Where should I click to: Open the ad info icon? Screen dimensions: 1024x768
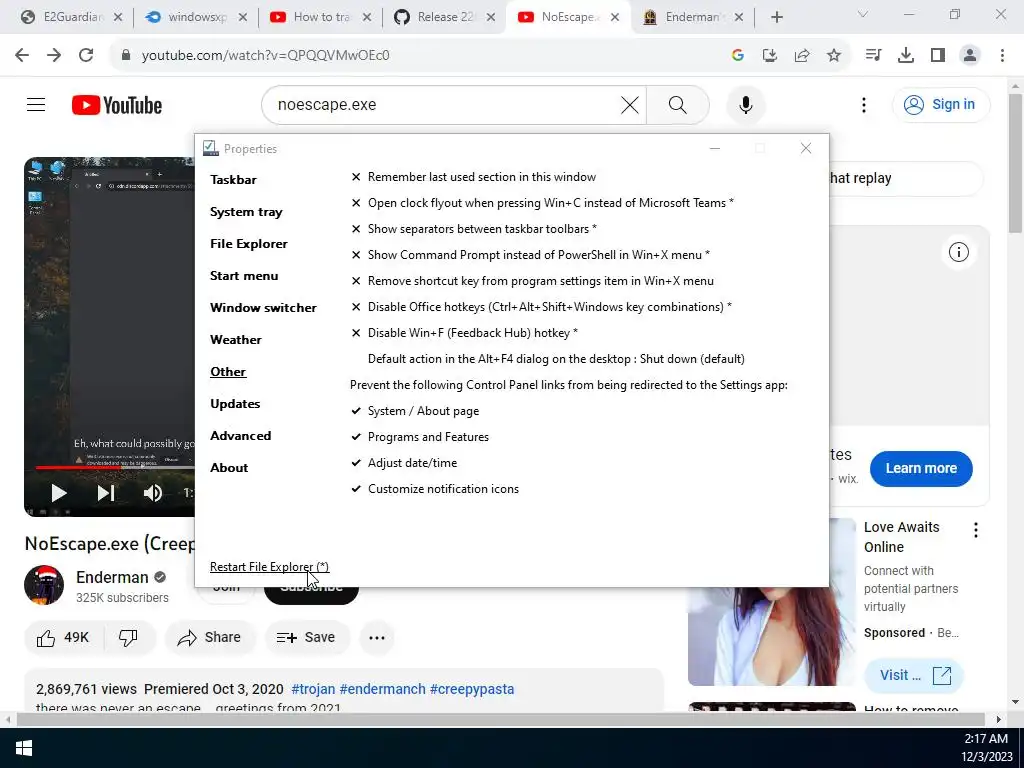point(958,252)
